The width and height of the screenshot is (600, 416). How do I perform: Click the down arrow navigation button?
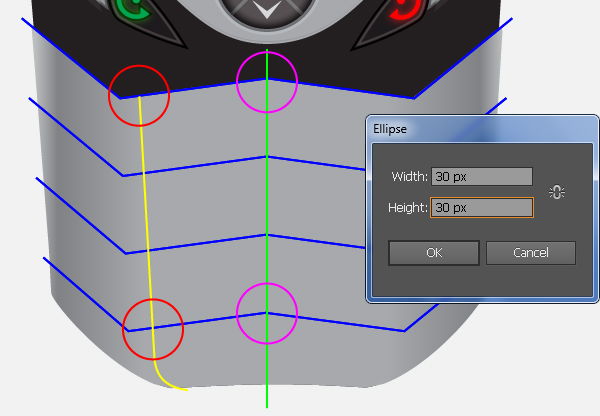click(267, 10)
